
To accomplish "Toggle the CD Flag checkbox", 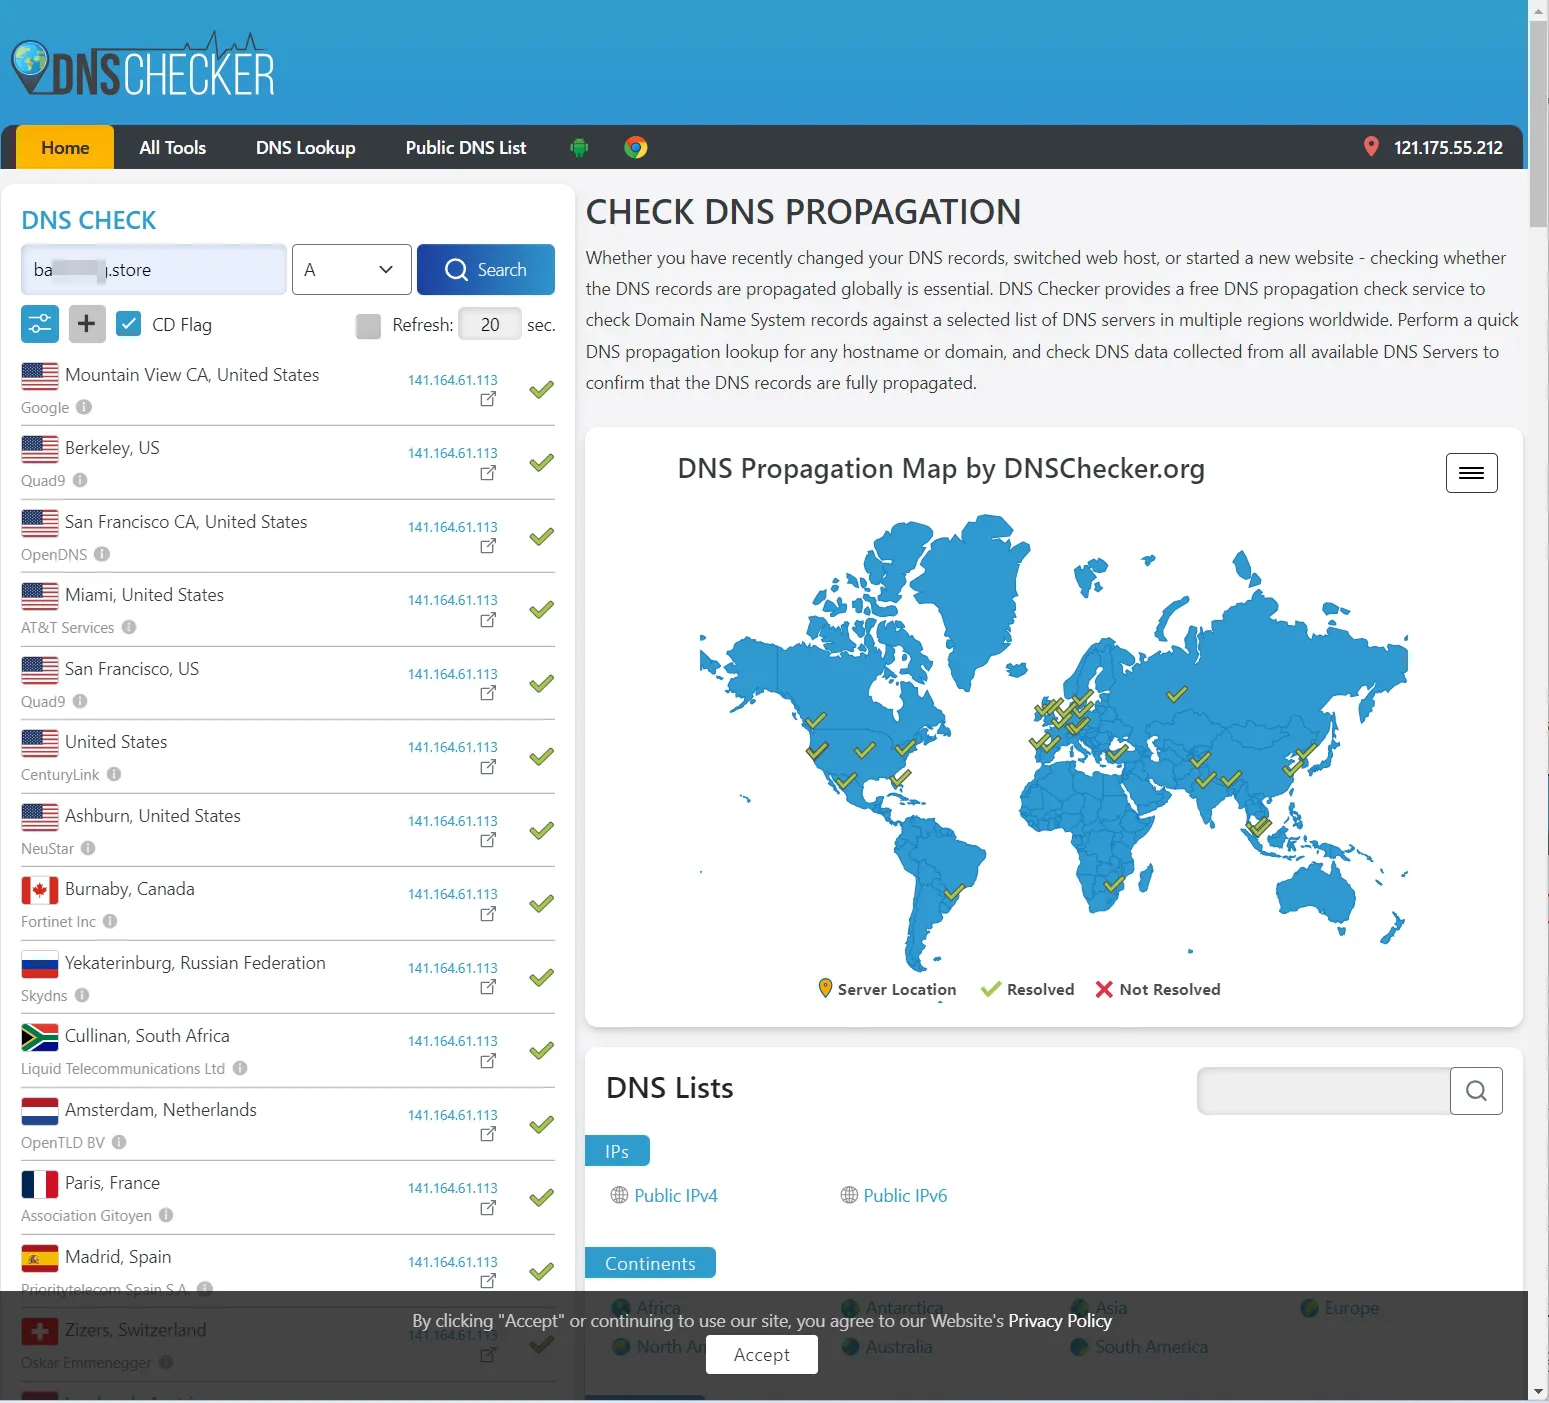I will click(x=128, y=324).
